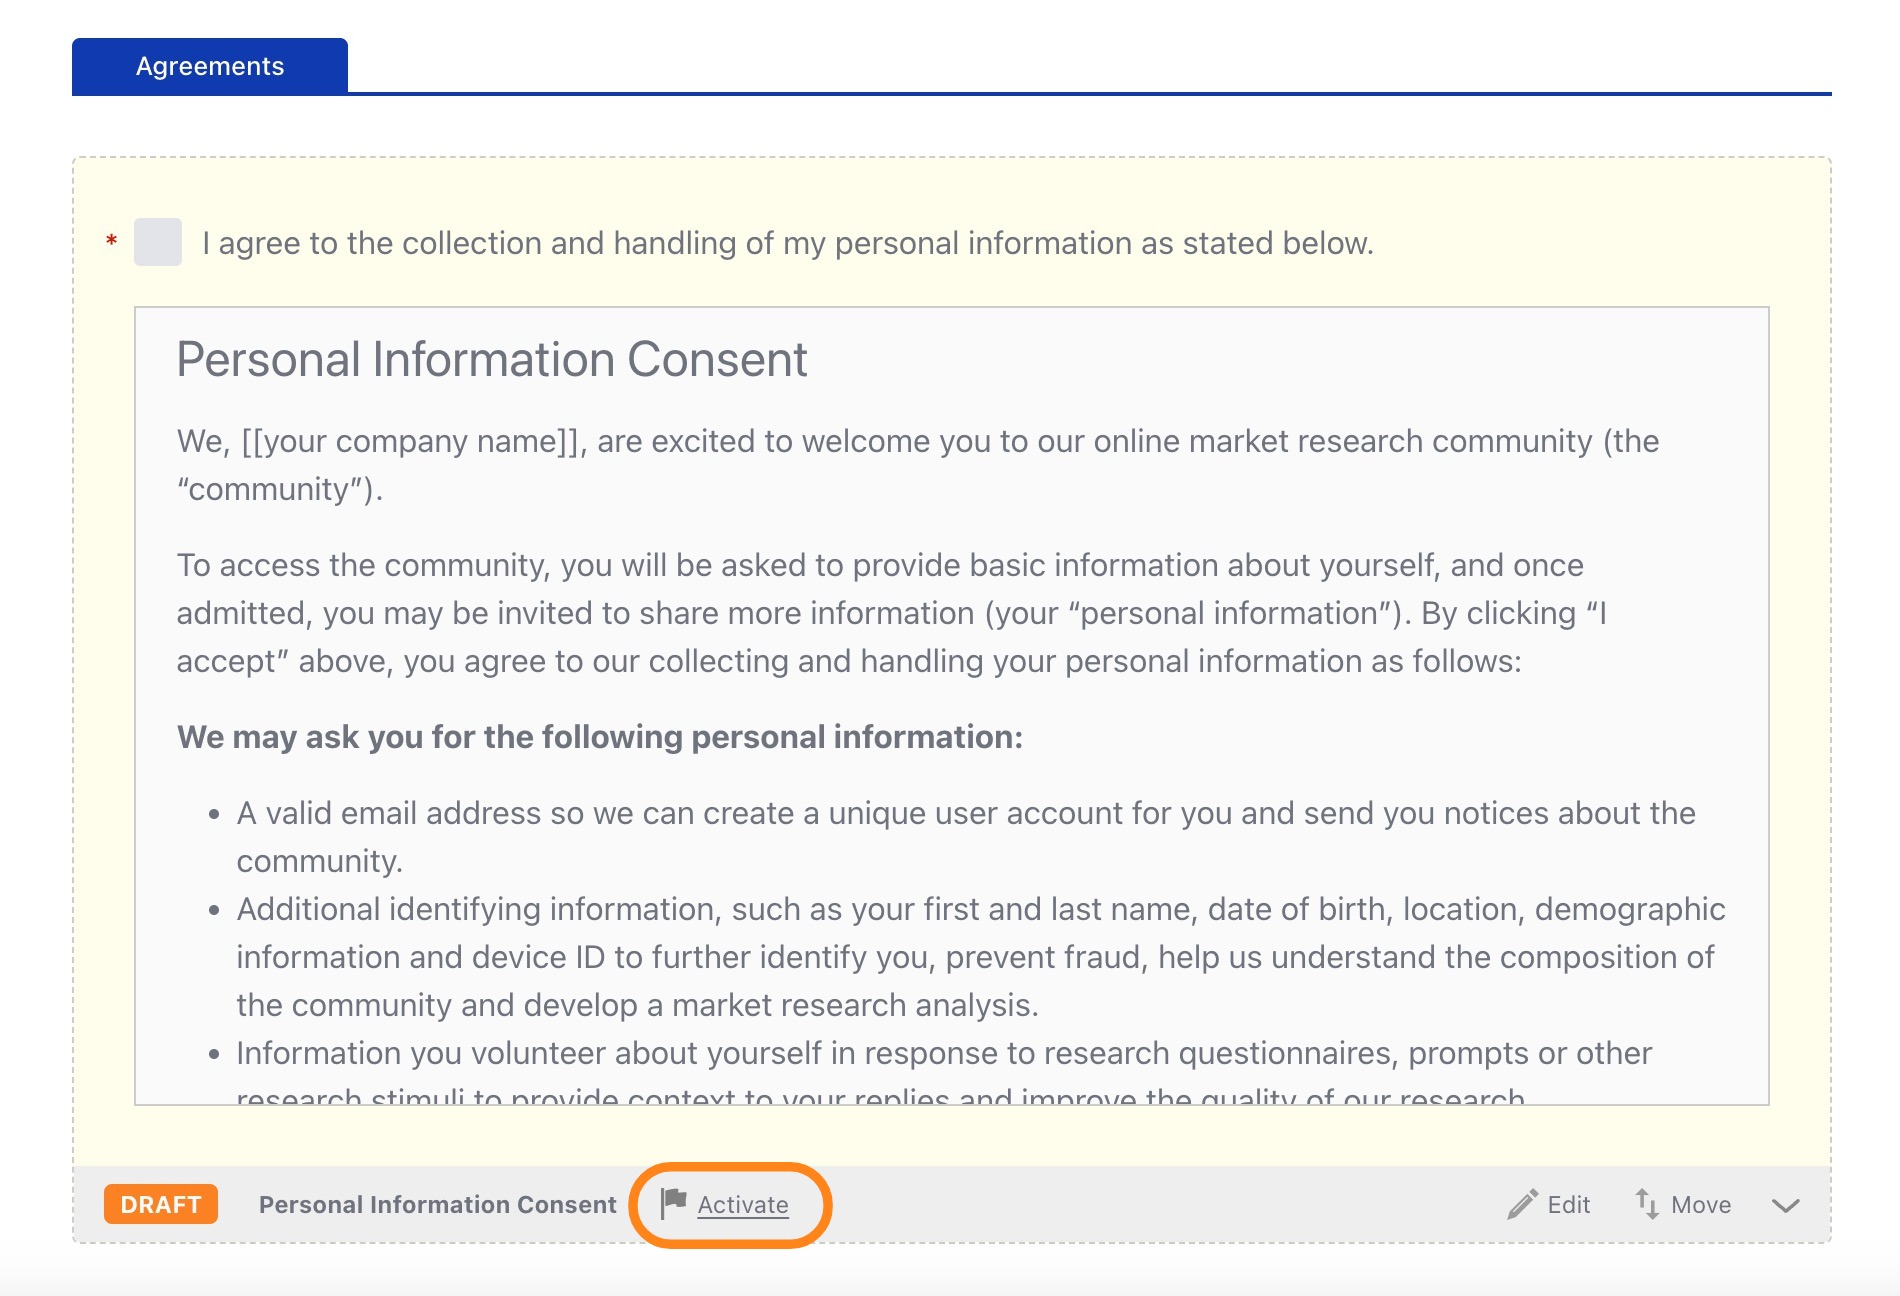Check the personal information agreement checkbox
The image size is (1900, 1296).
158,242
